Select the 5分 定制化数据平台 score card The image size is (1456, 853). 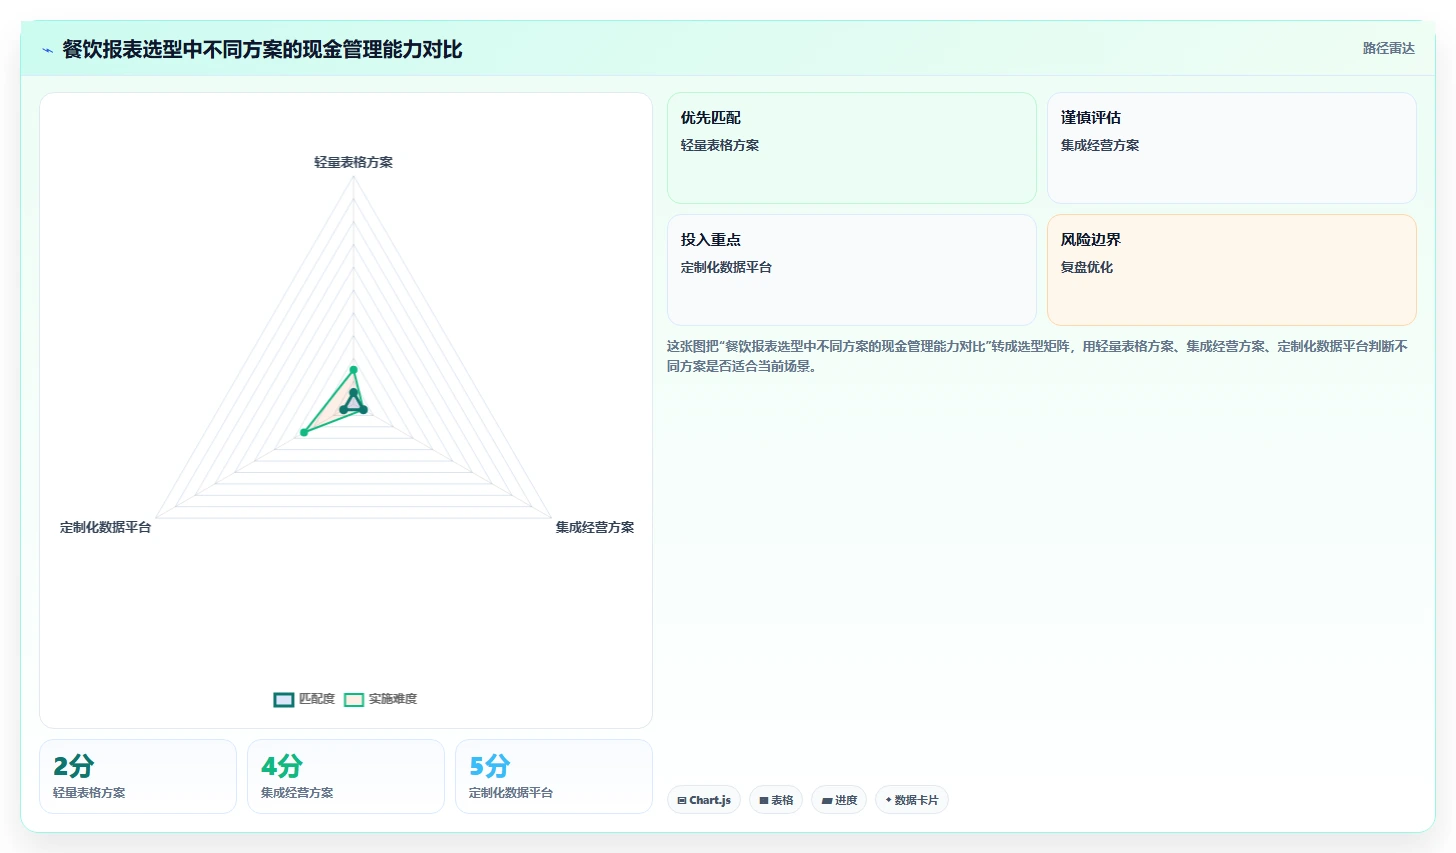(x=554, y=776)
